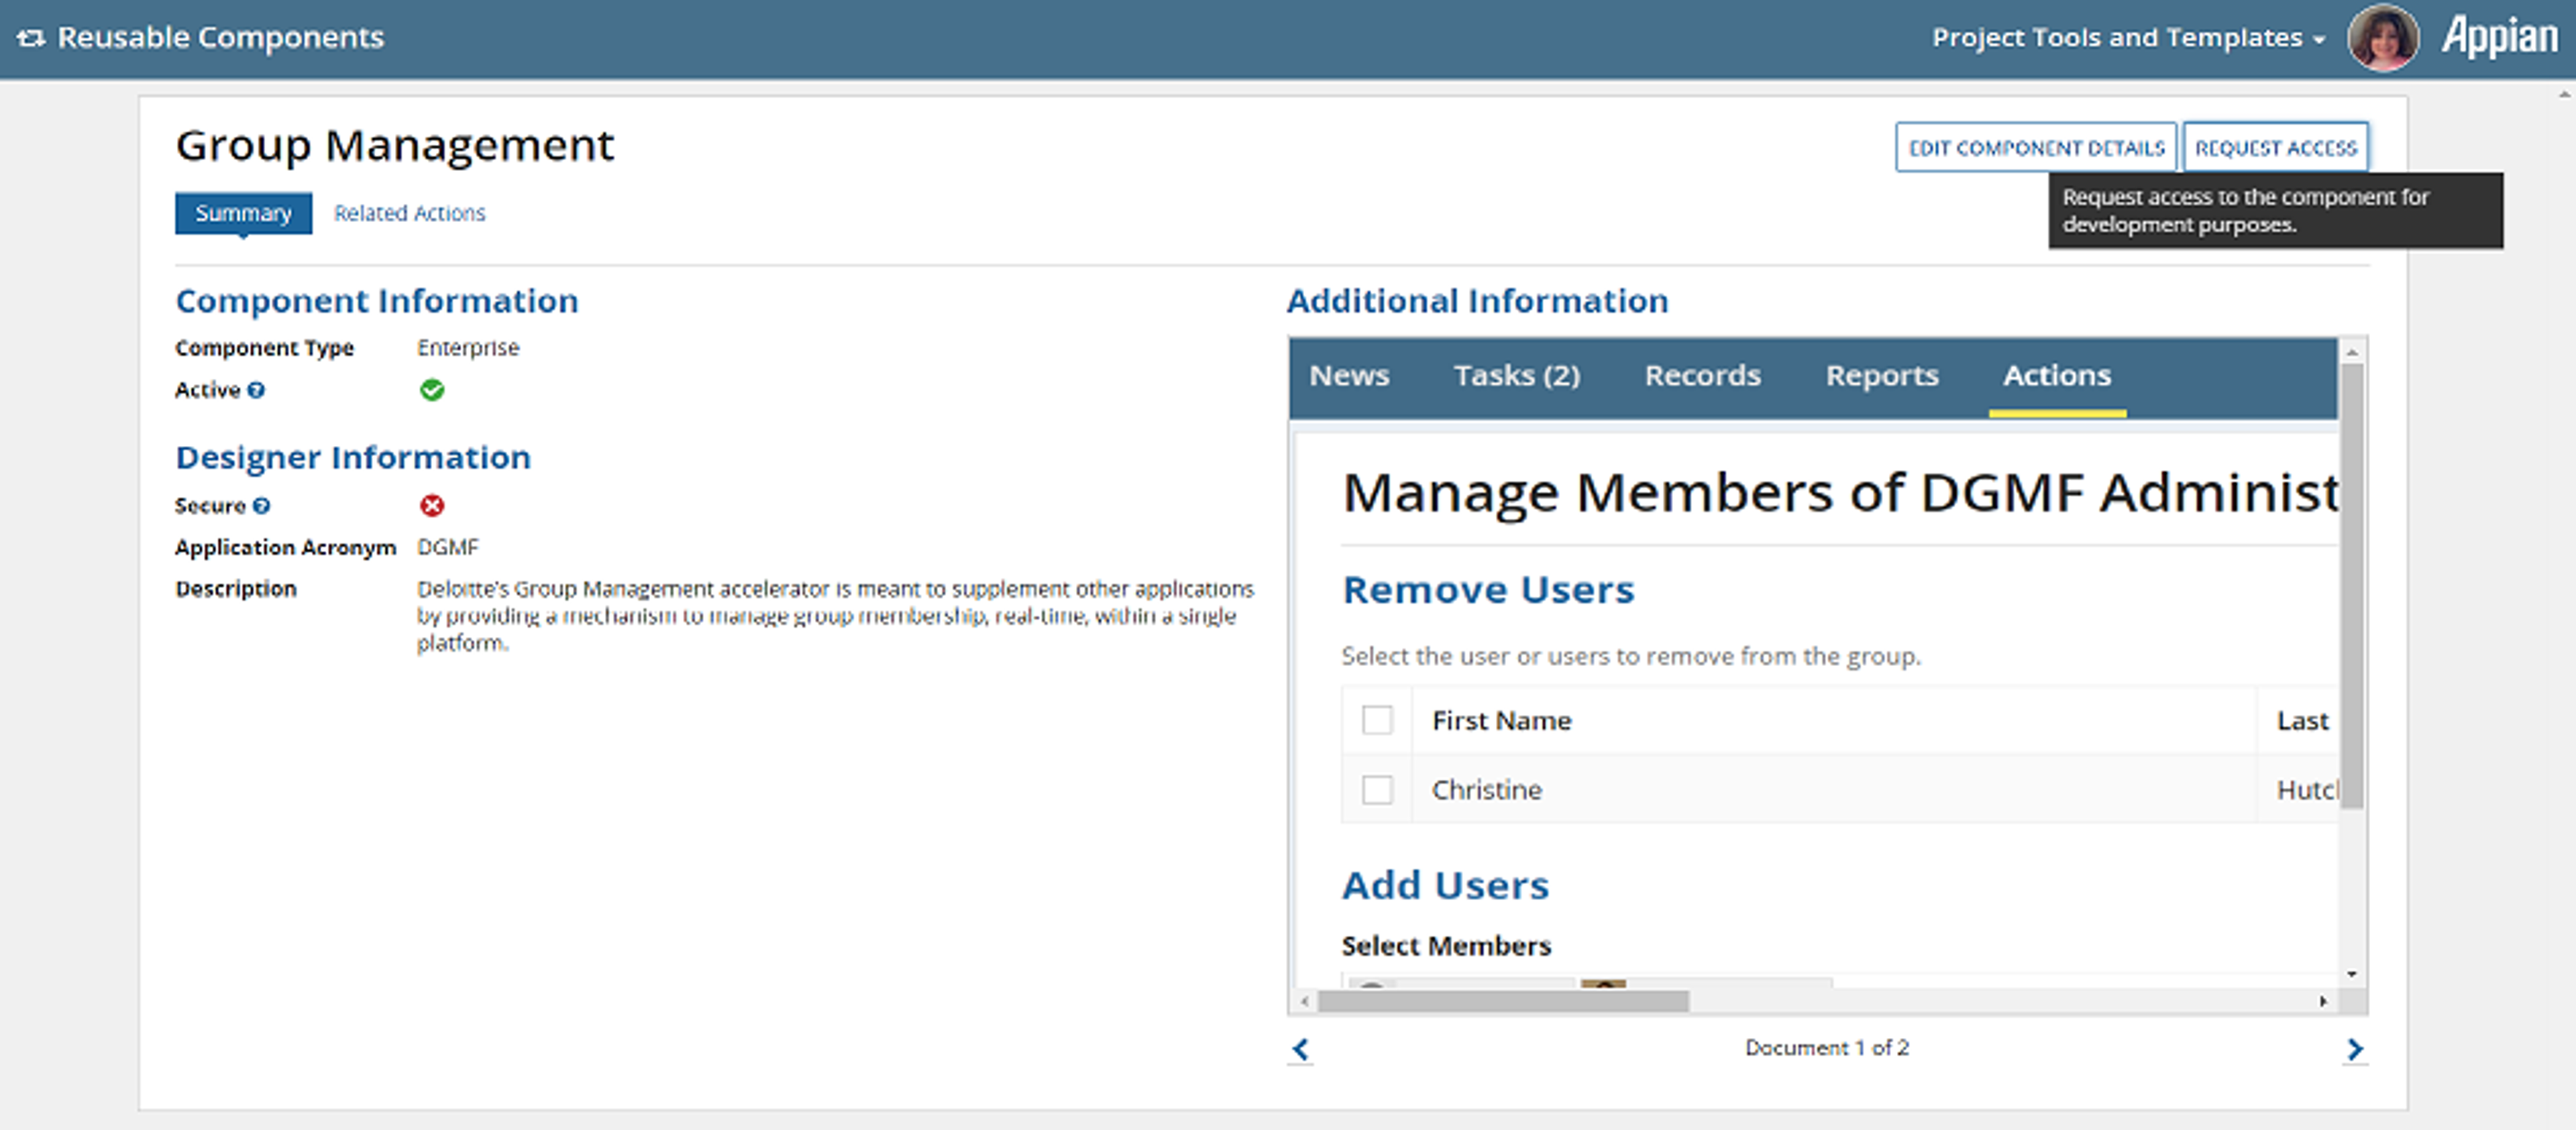
Task: Click the Edit Component Details button
Action: click(2036, 148)
